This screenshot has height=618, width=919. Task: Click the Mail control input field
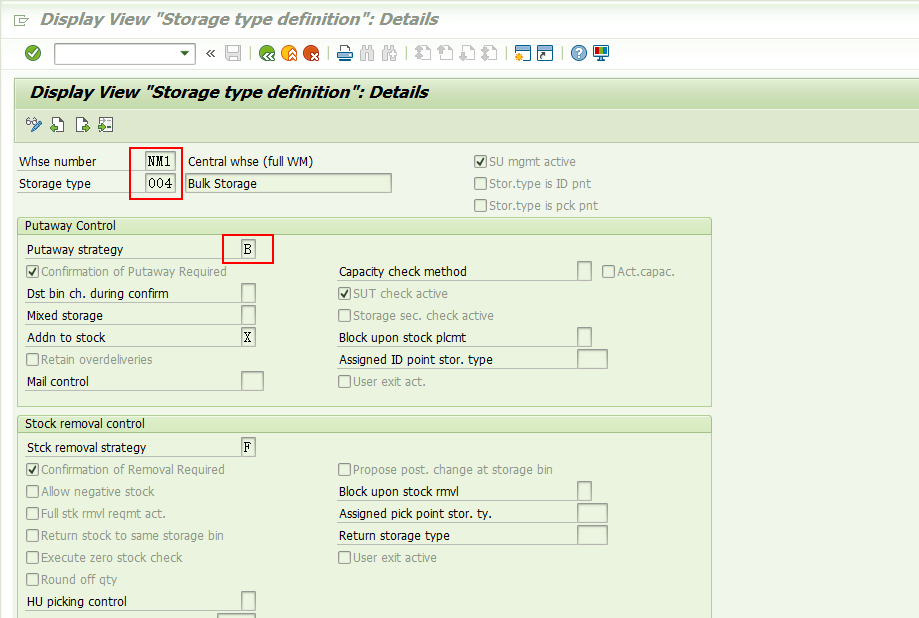pyautogui.click(x=252, y=381)
